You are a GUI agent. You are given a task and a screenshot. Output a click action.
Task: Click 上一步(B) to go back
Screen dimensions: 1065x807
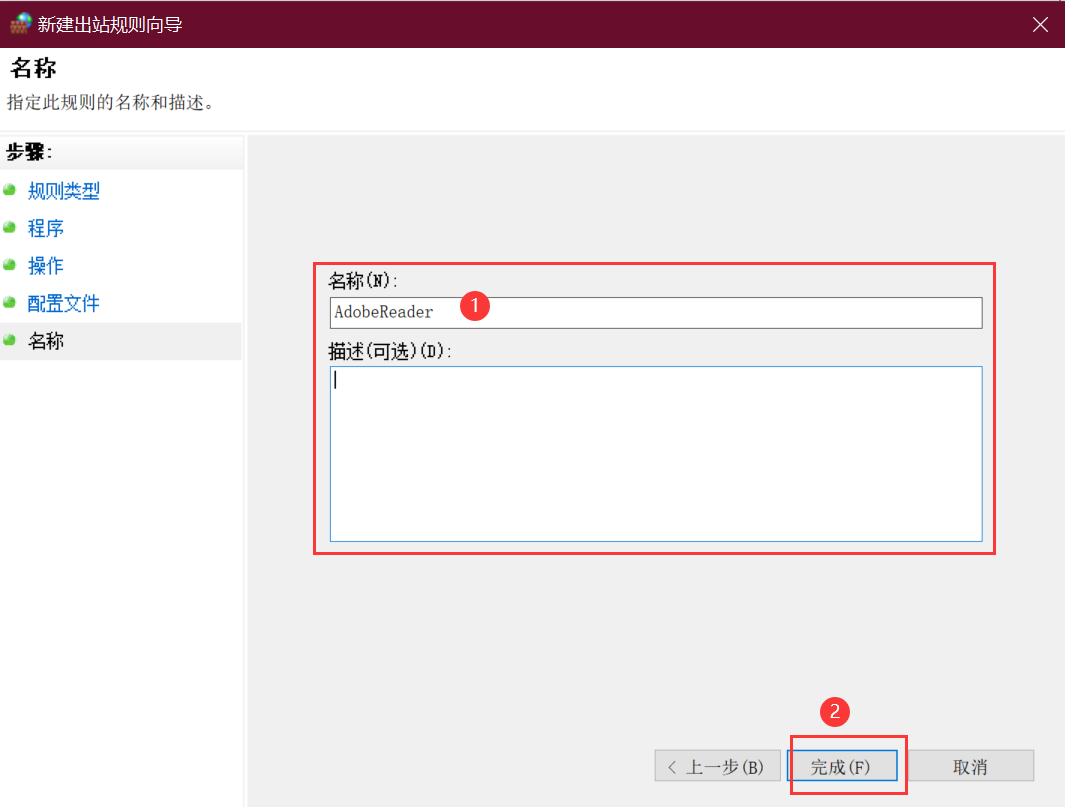coord(717,765)
